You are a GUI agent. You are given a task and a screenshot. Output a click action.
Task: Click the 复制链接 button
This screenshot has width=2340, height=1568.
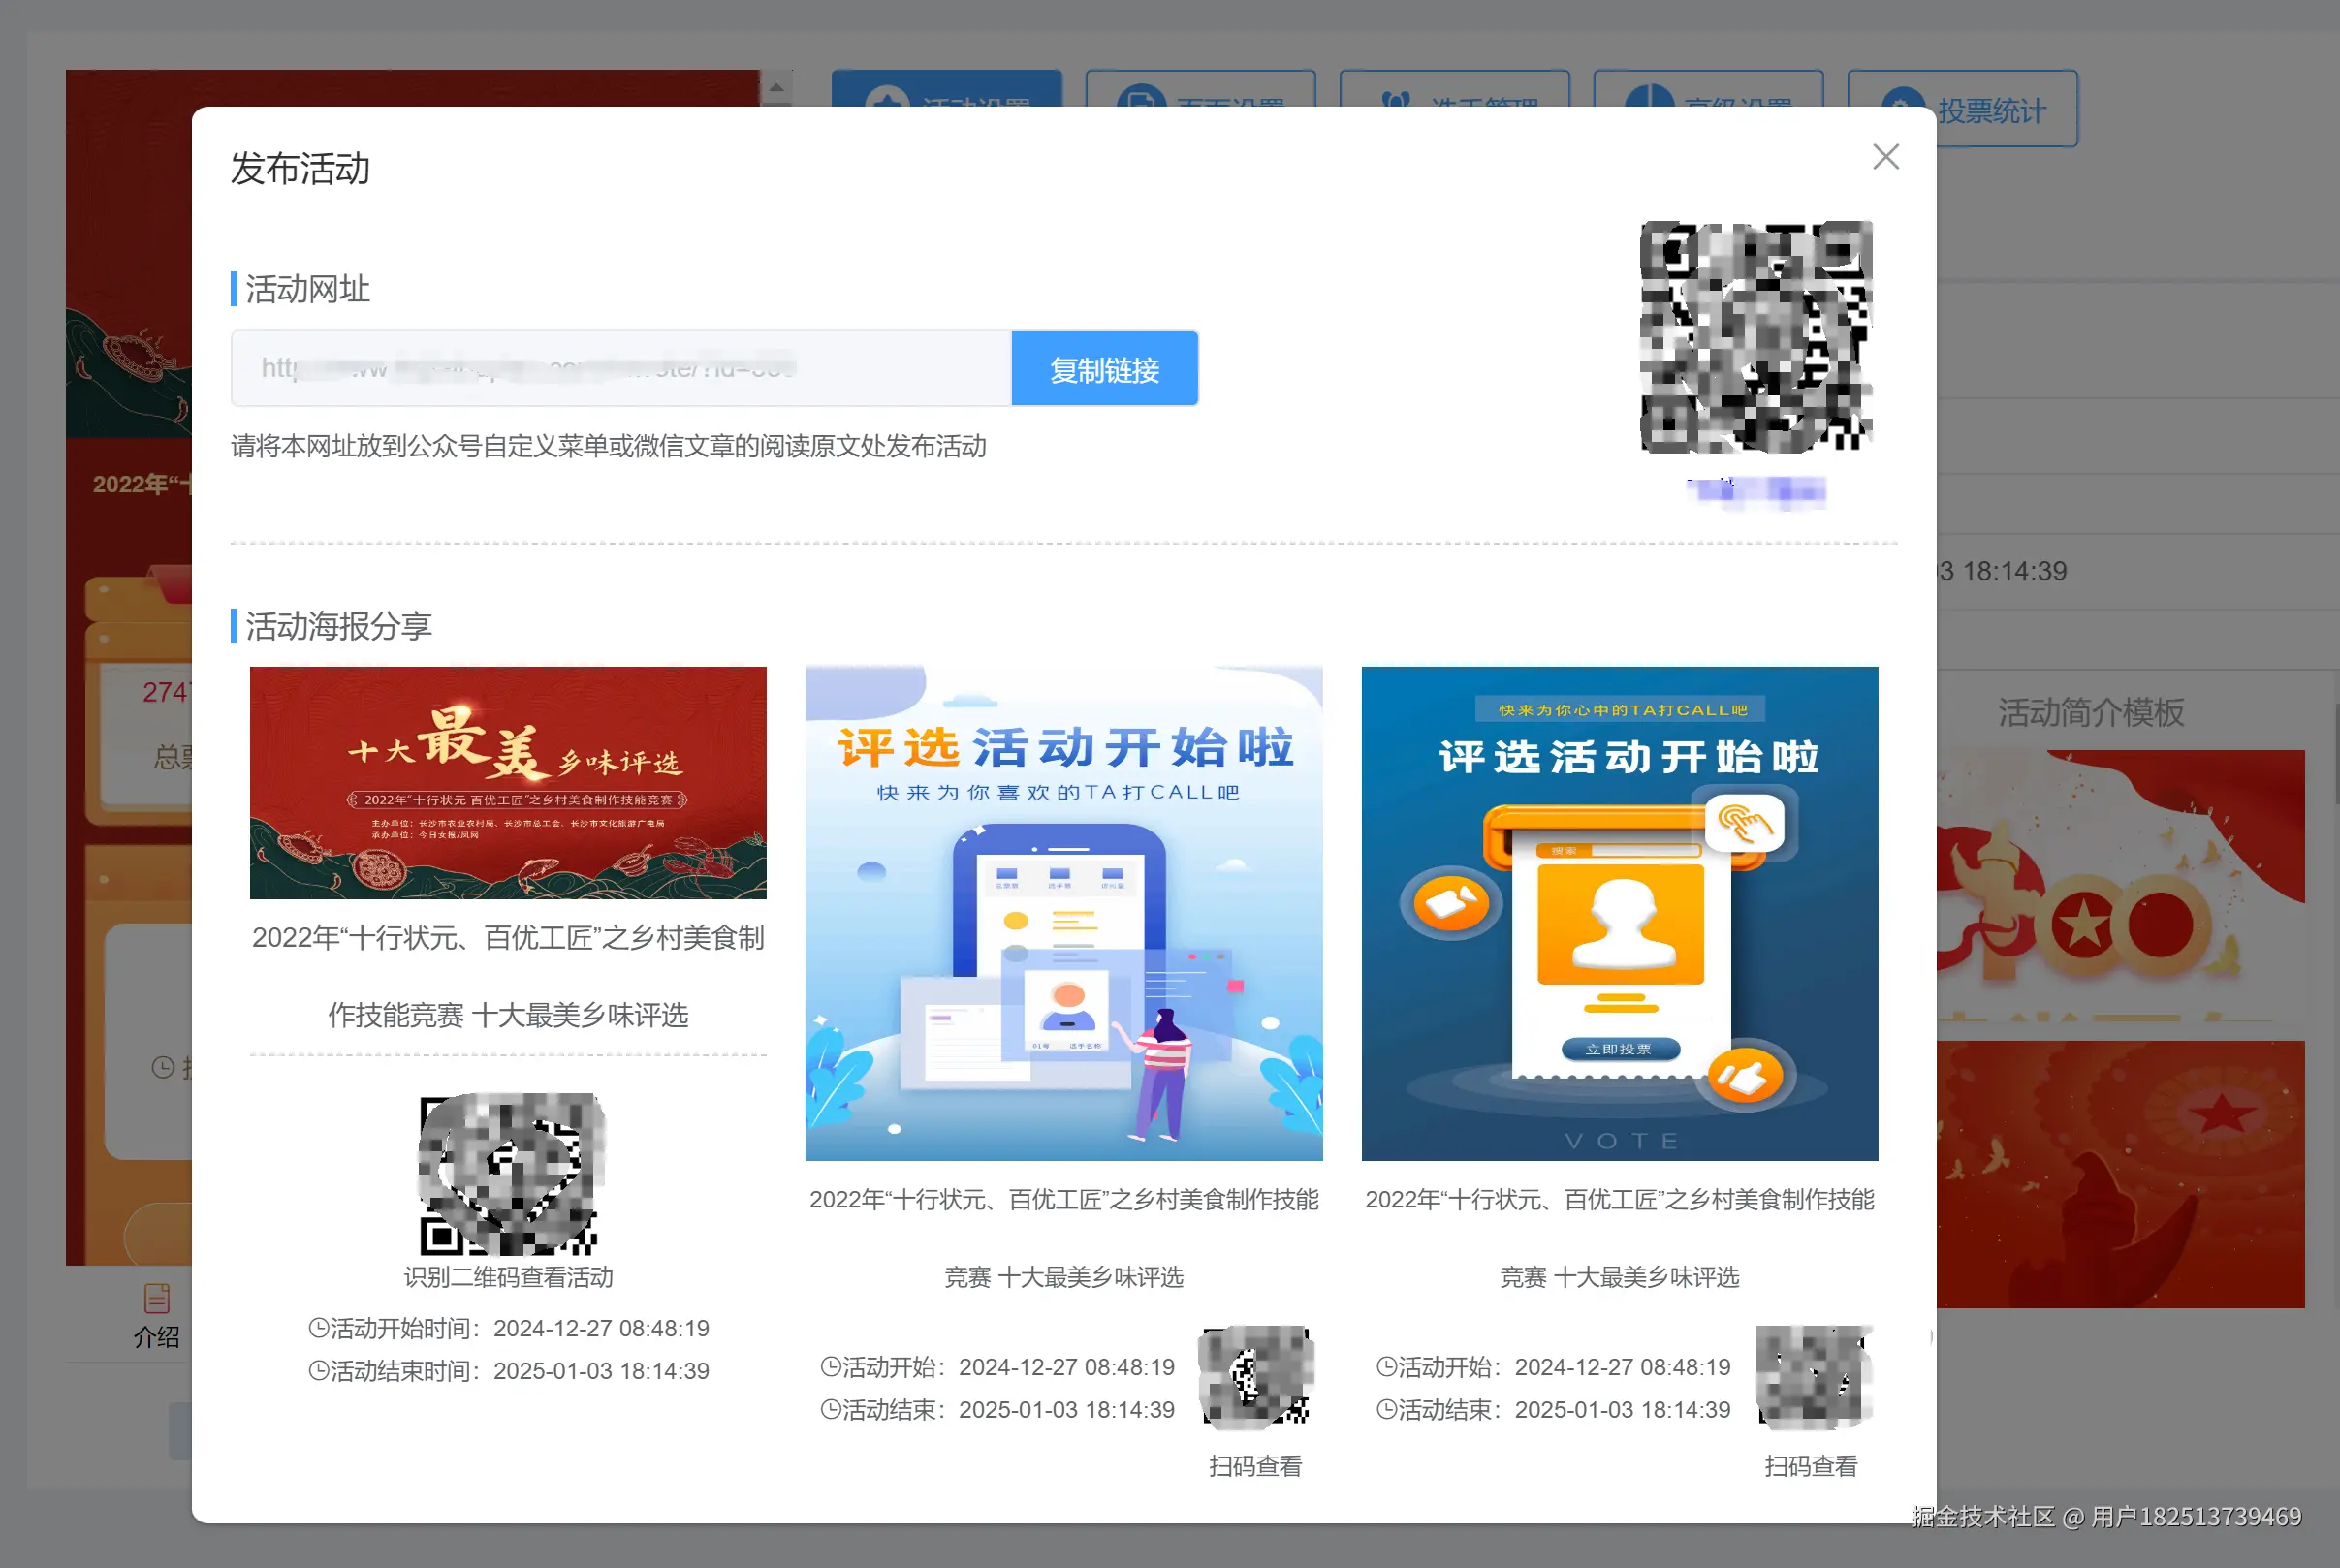pyautogui.click(x=1104, y=368)
